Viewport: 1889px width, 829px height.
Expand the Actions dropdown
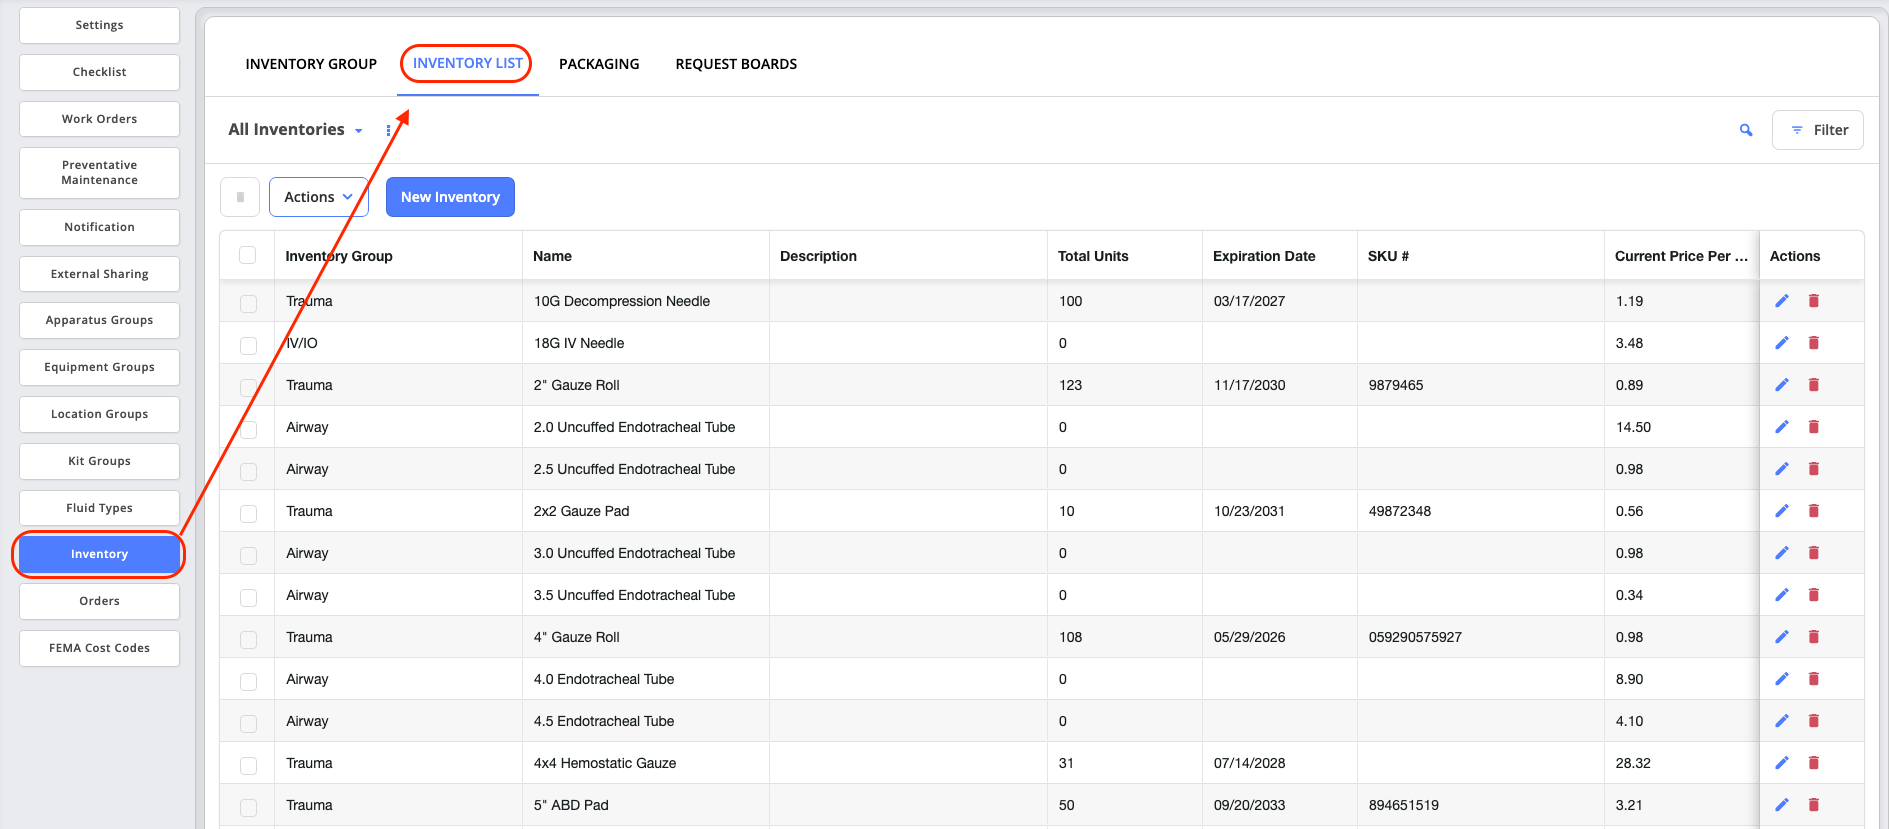(x=319, y=197)
